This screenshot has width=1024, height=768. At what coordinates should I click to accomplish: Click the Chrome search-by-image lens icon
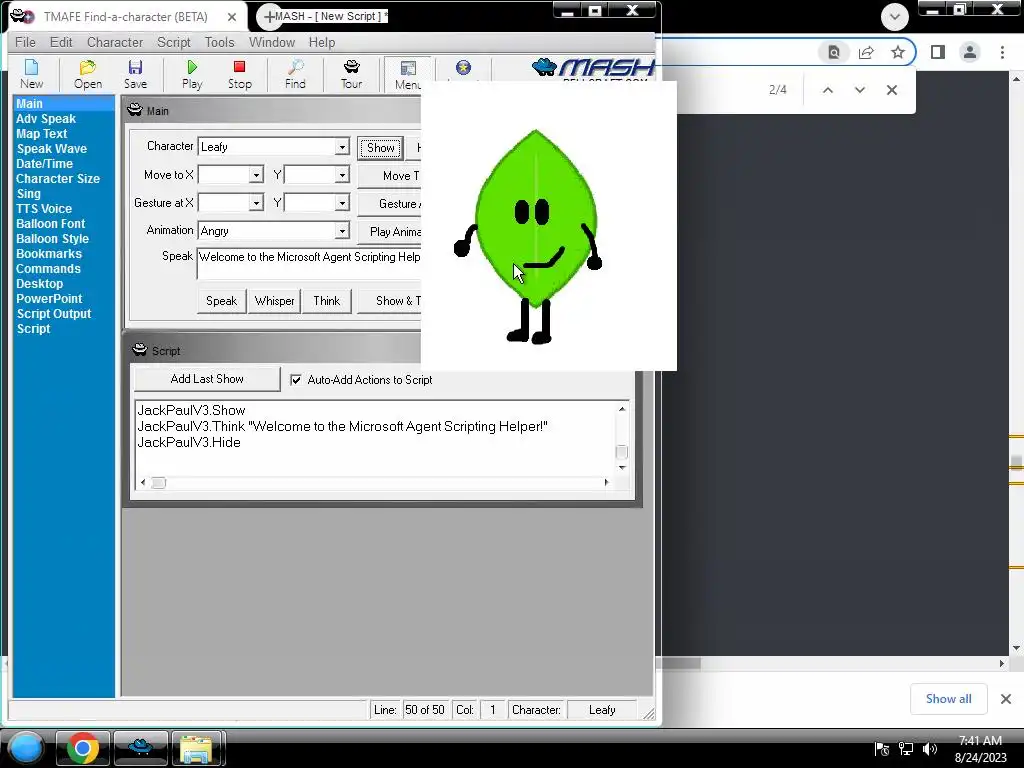tap(834, 52)
